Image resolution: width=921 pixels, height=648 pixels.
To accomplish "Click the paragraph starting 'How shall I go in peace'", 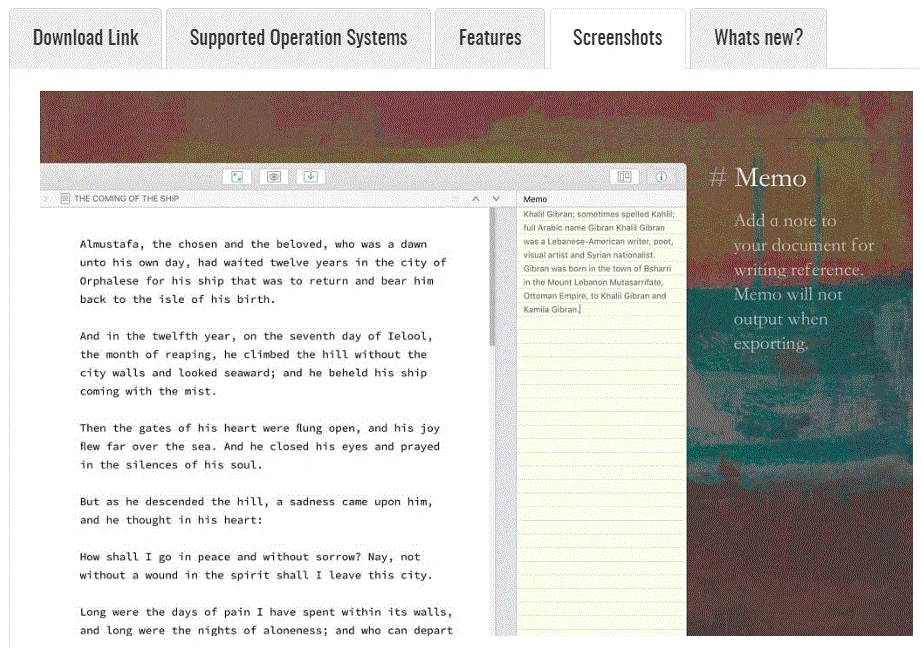I will pos(256,566).
